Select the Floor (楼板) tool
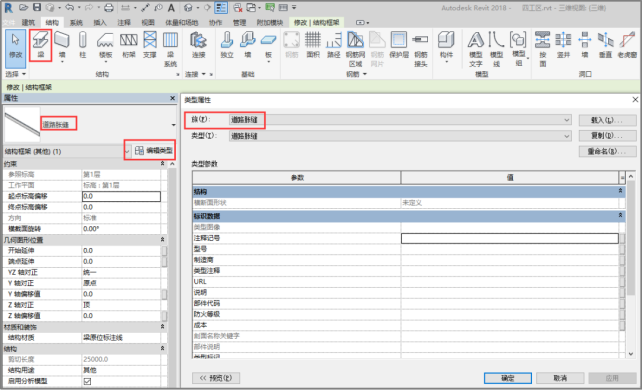The height and width of the screenshot is (391, 642). click(105, 46)
